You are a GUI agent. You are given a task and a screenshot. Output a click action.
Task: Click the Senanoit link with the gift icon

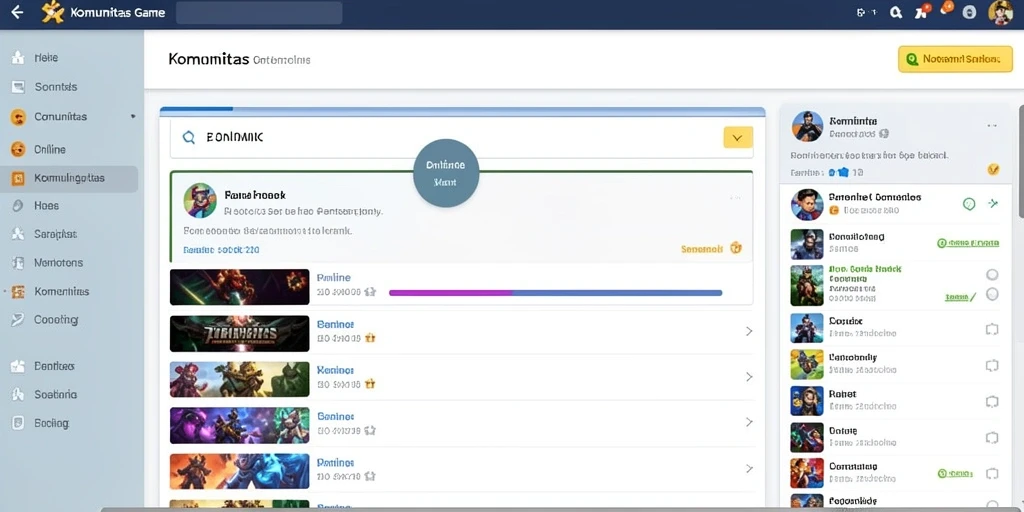[712, 248]
